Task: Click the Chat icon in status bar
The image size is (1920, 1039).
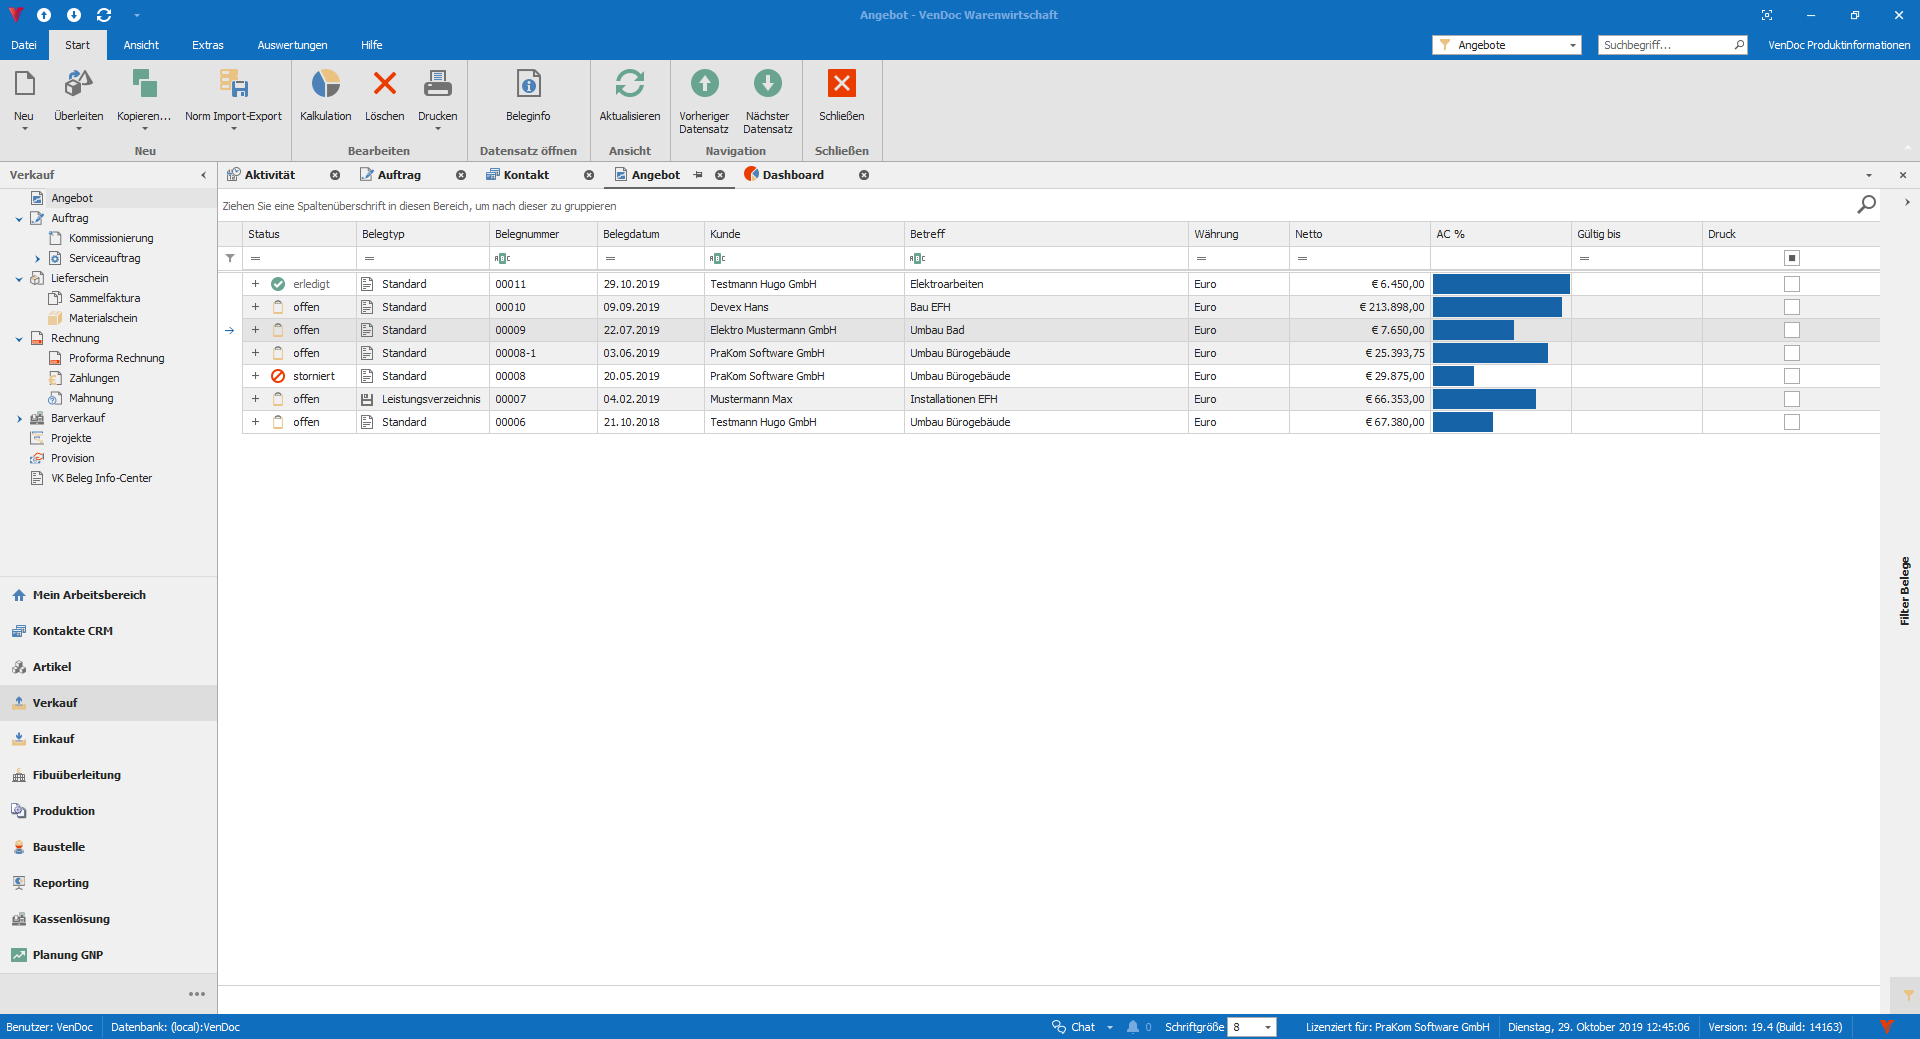Action: [1059, 1027]
